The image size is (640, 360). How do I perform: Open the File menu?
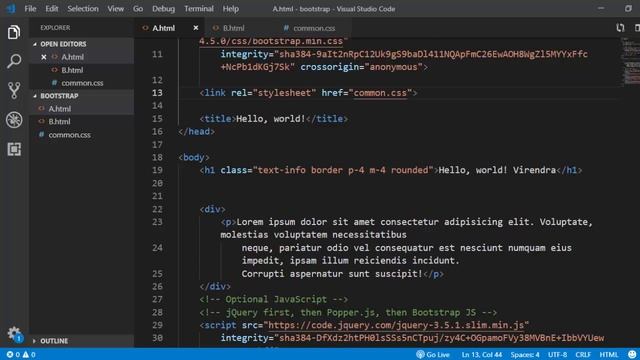click(x=30, y=9)
